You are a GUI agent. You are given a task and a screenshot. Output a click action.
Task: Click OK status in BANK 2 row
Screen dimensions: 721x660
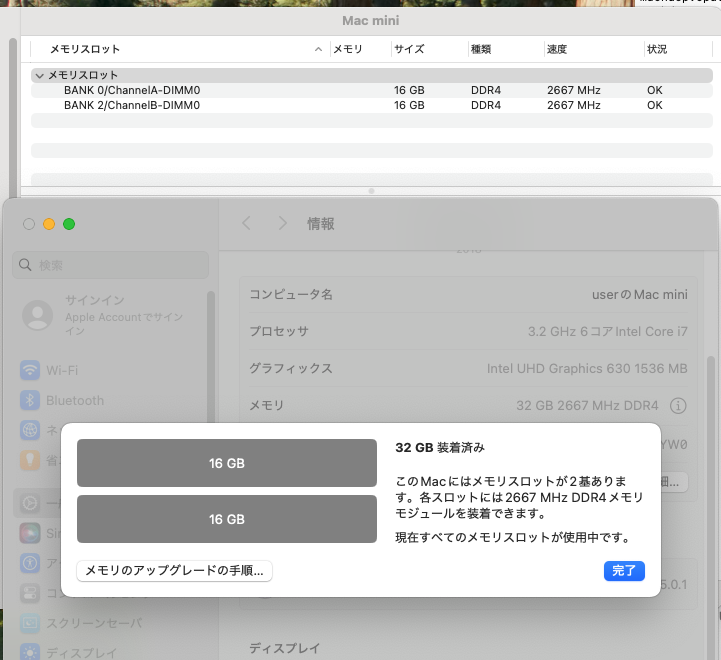tap(655, 105)
